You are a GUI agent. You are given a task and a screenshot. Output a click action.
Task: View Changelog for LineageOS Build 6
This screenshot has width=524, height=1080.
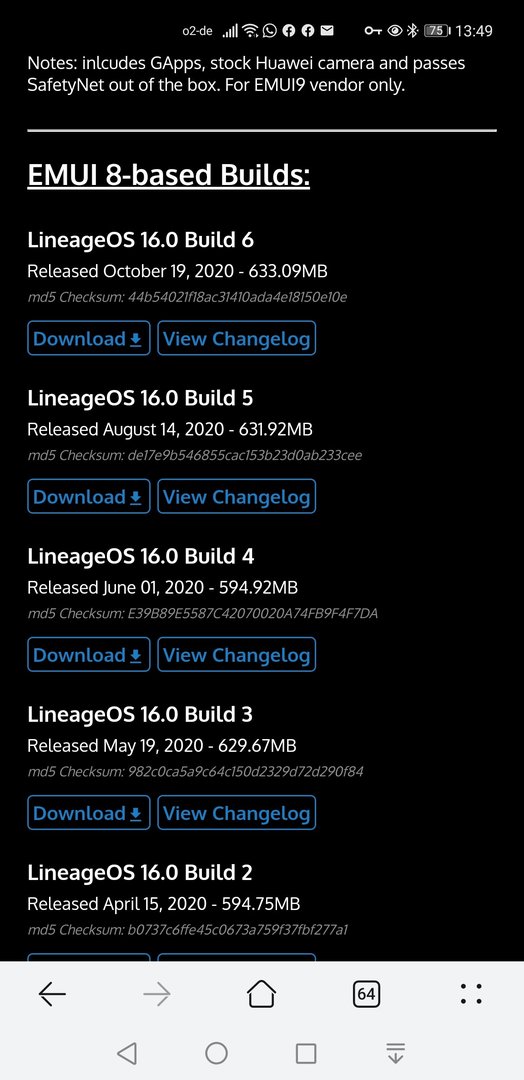click(237, 338)
